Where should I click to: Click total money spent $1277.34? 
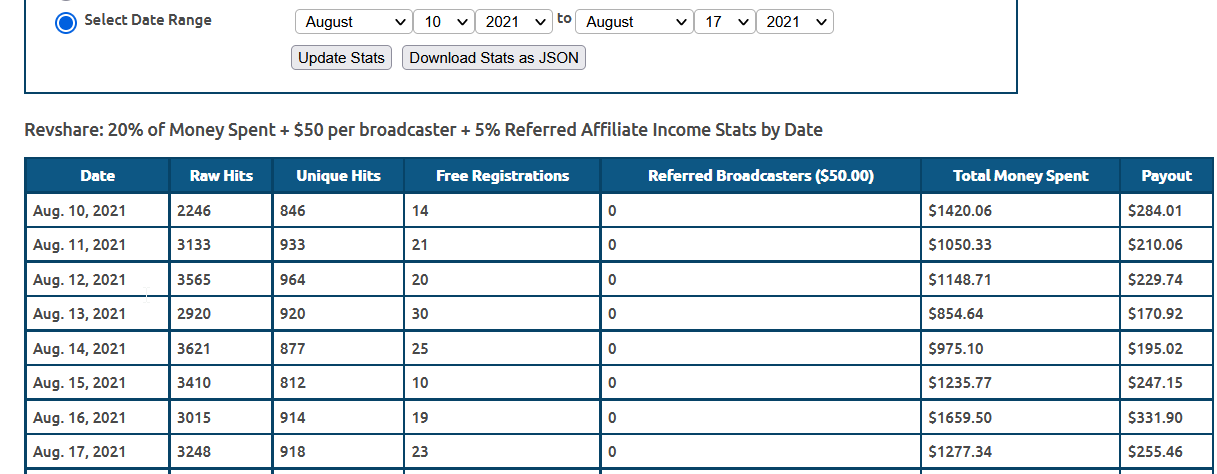coord(960,452)
